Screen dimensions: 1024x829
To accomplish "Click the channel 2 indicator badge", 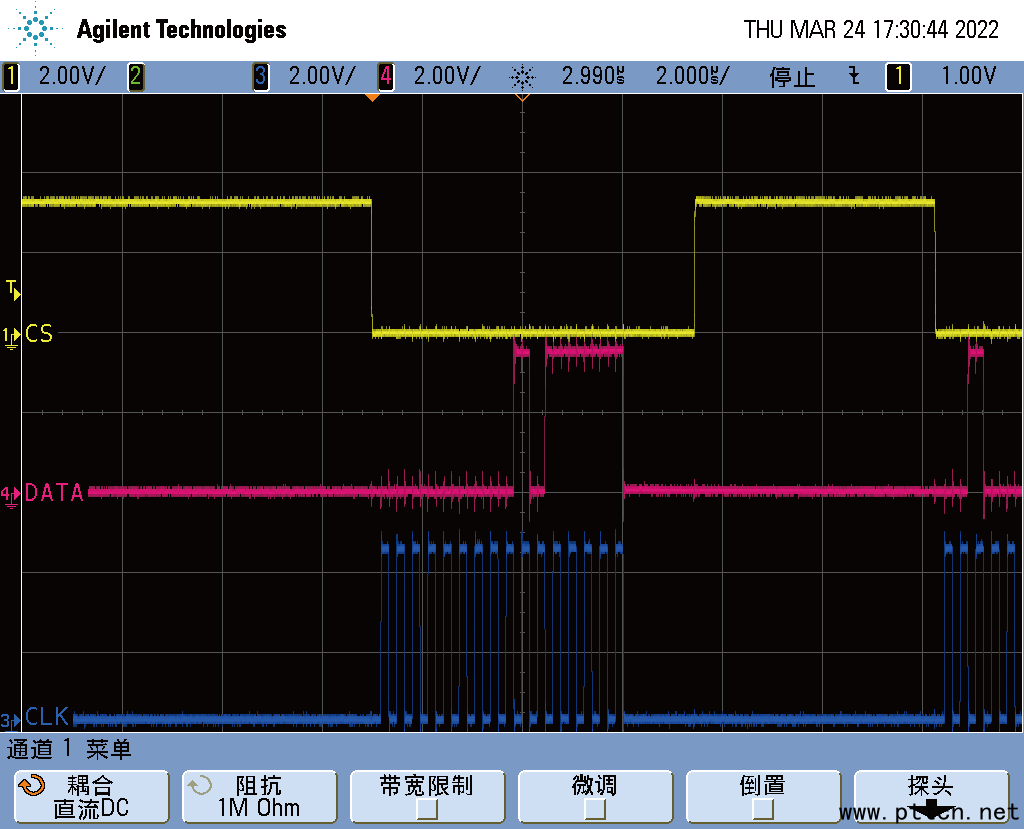I will [135, 76].
